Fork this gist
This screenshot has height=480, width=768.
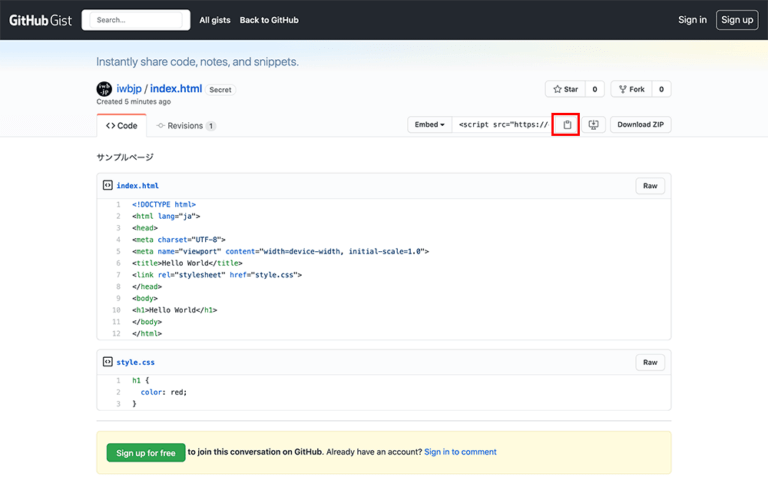[631, 89]
